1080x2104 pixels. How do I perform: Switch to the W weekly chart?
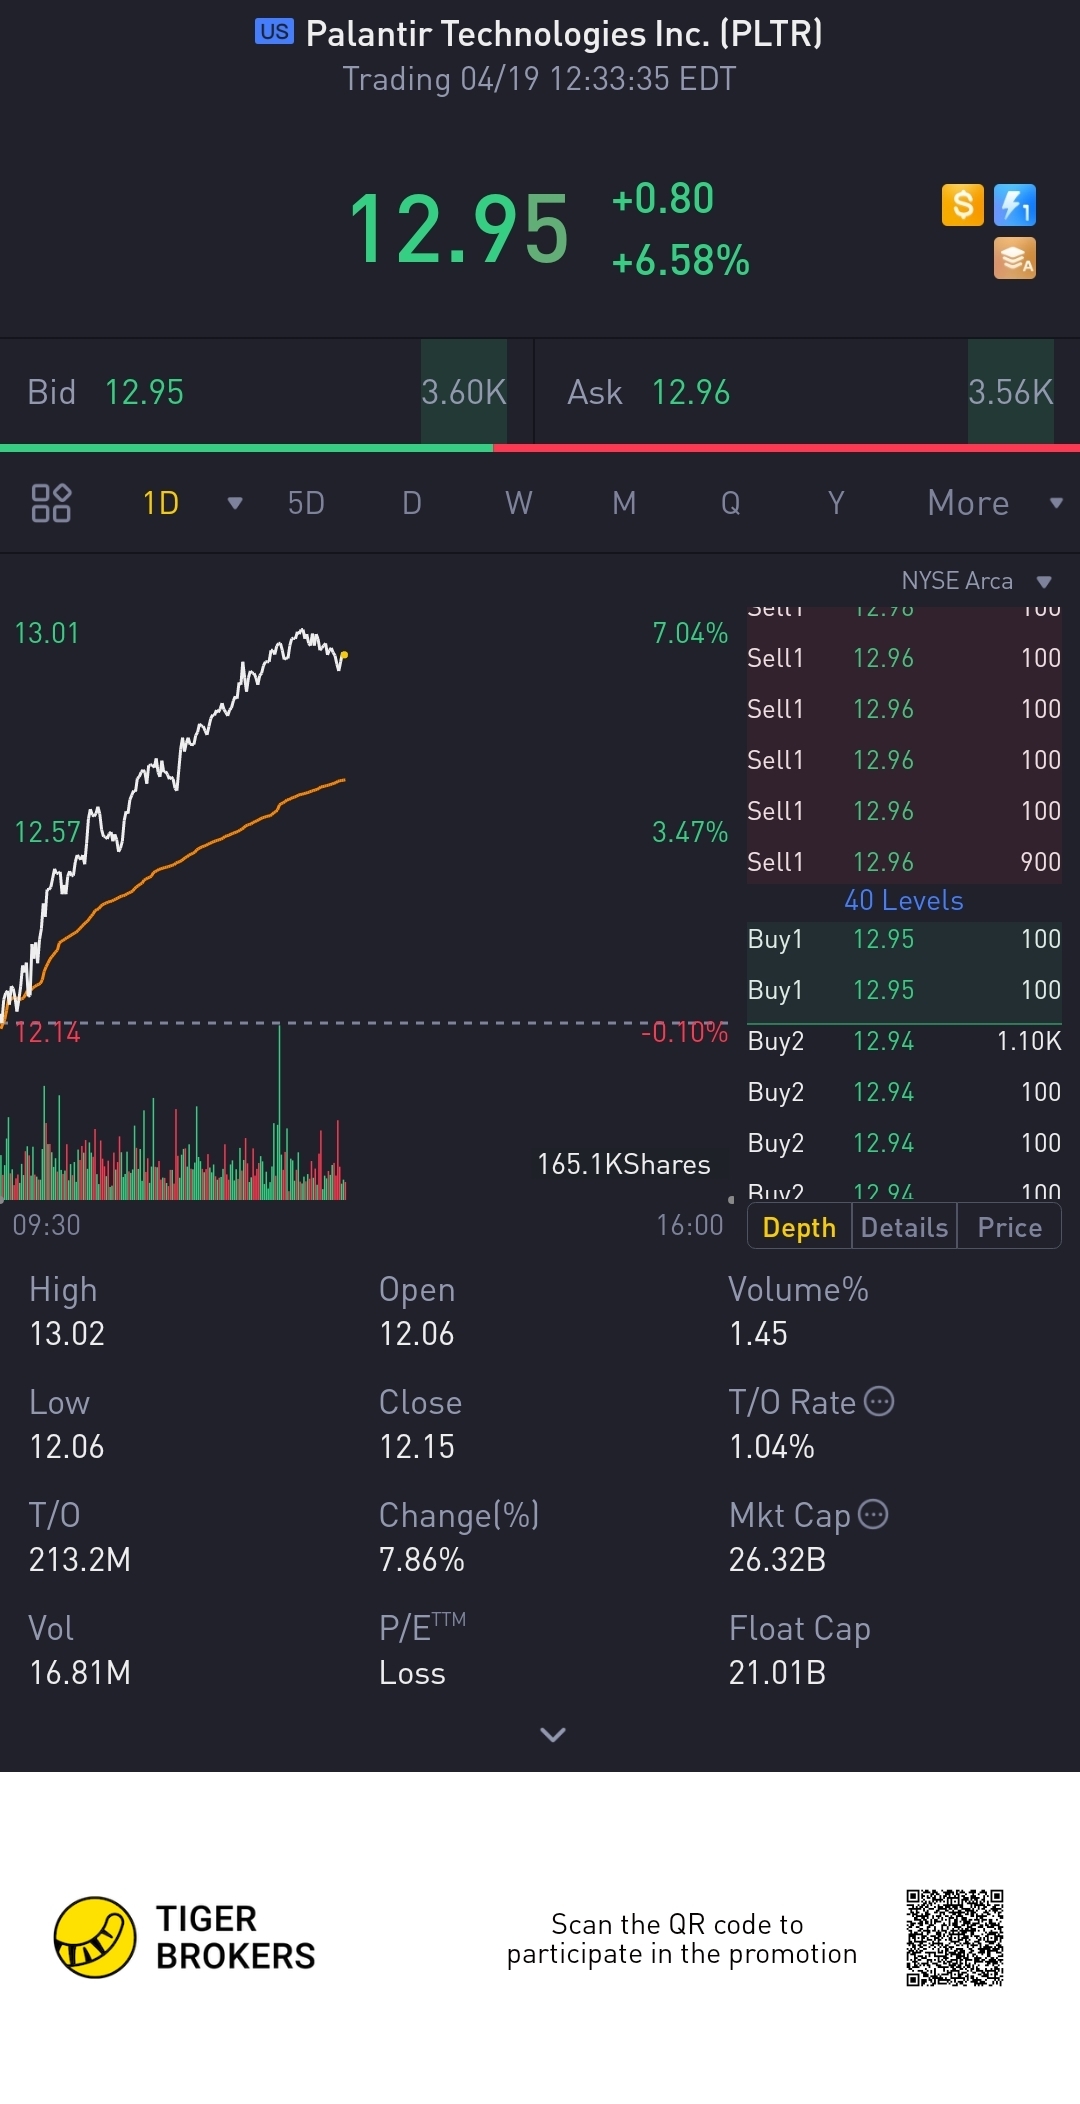(518, 503)
